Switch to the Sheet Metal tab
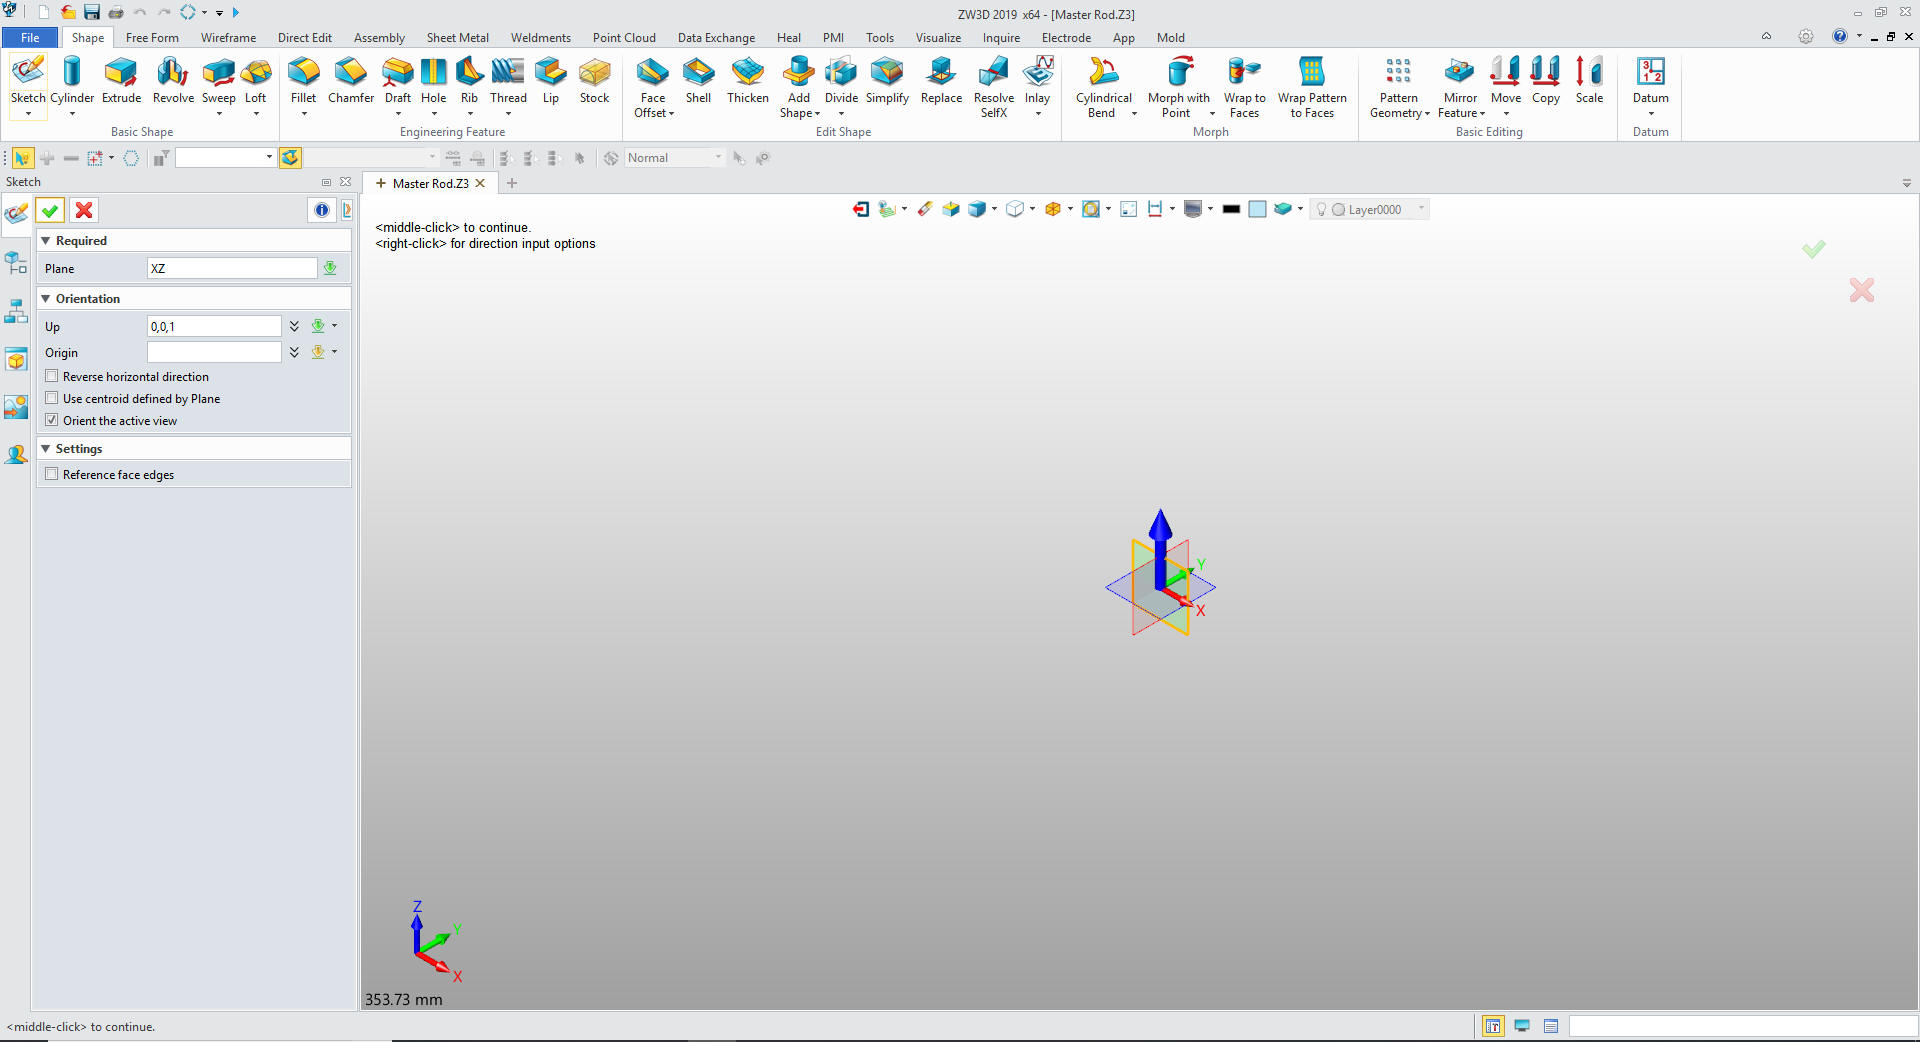 point(457,38)
